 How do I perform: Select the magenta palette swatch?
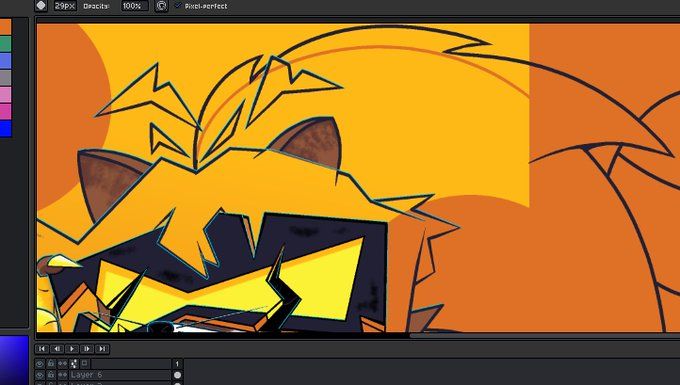[x=5, y=111]
